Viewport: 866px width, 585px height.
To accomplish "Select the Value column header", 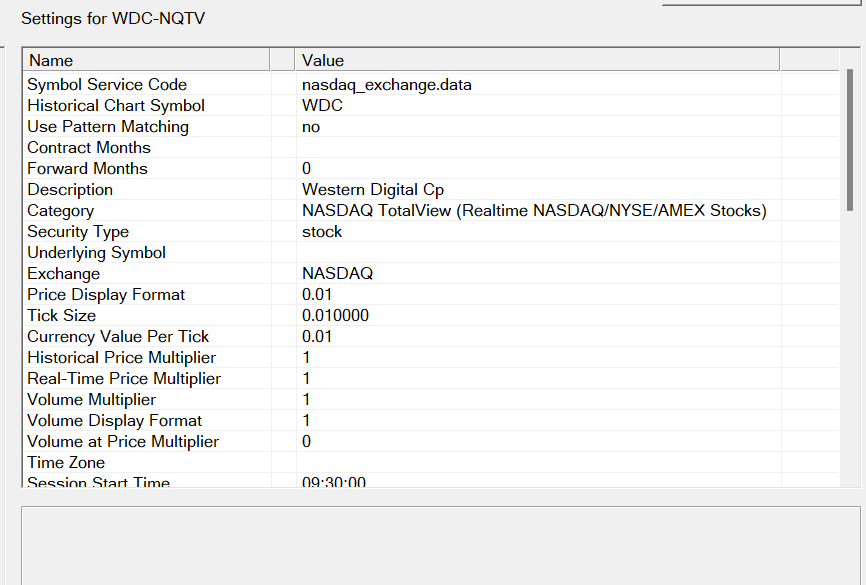I will (537, 60).
